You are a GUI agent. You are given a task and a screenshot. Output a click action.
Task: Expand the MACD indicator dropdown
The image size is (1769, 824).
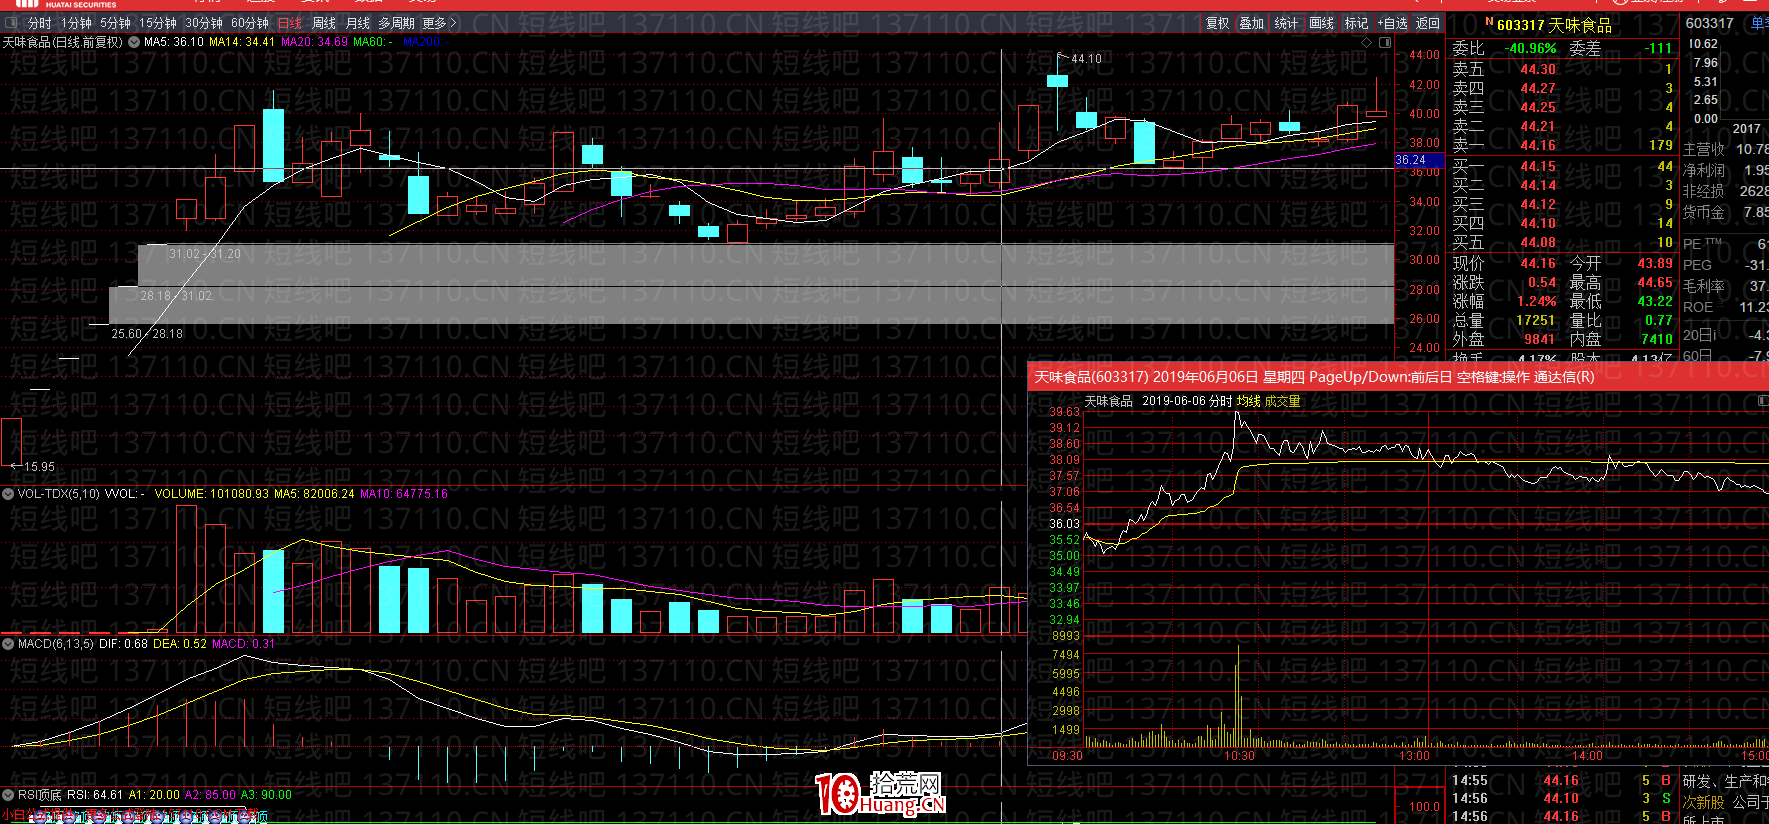[x=8, y=644]
